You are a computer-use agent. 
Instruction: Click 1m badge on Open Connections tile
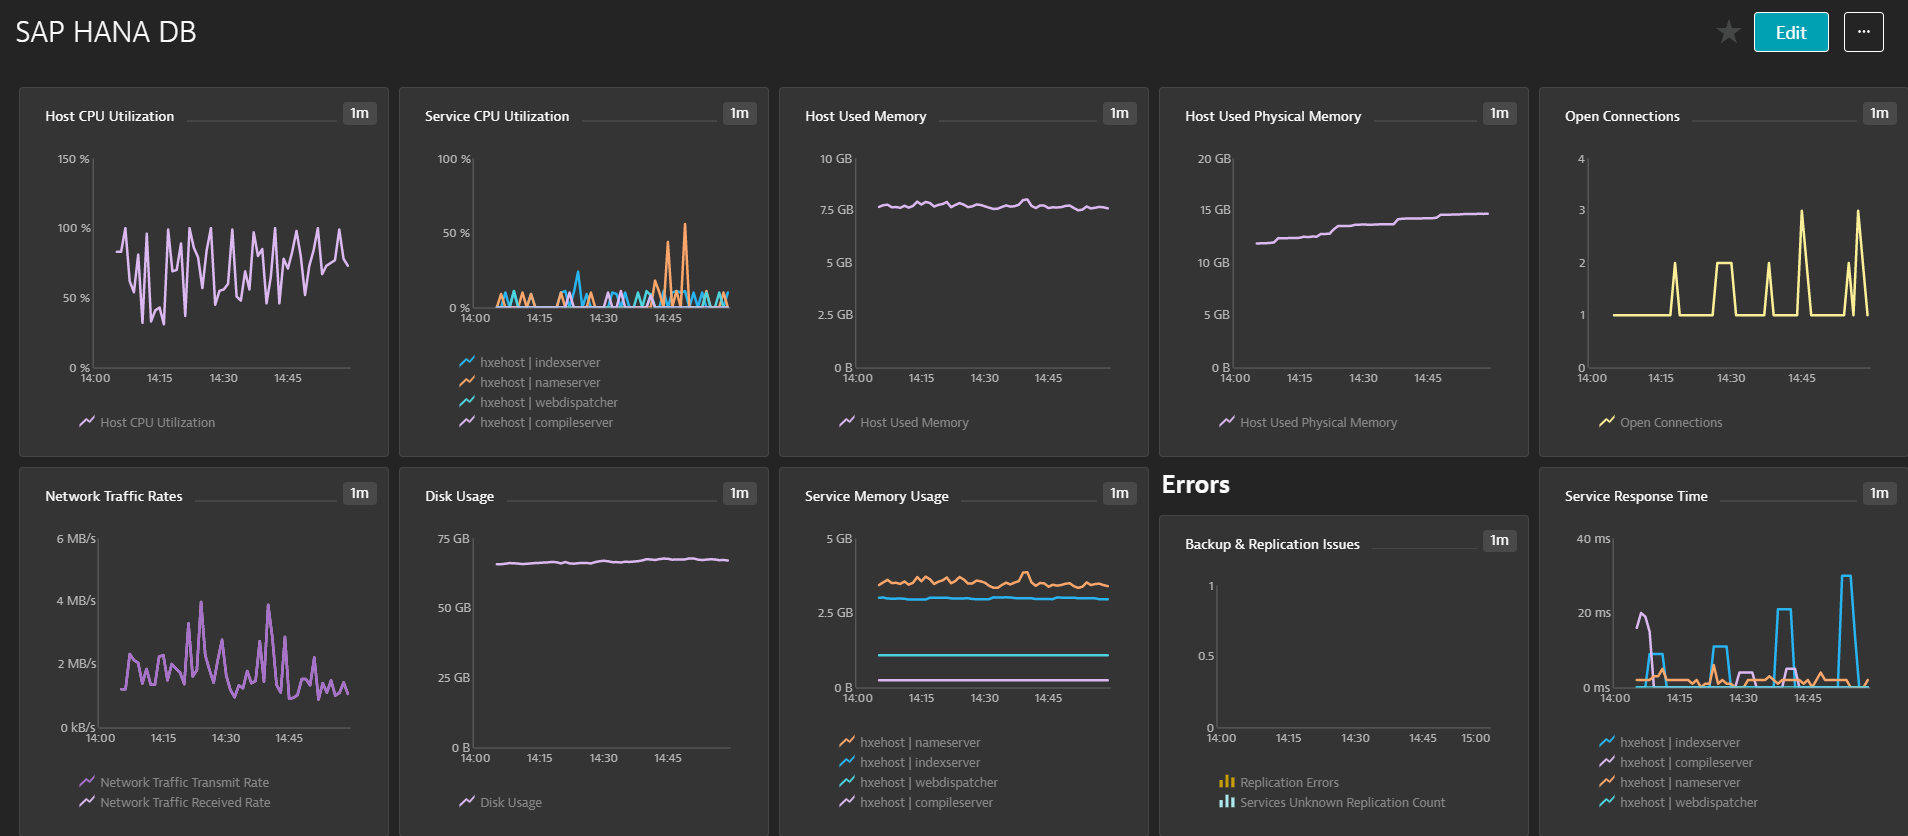[x=1880, y=113]
